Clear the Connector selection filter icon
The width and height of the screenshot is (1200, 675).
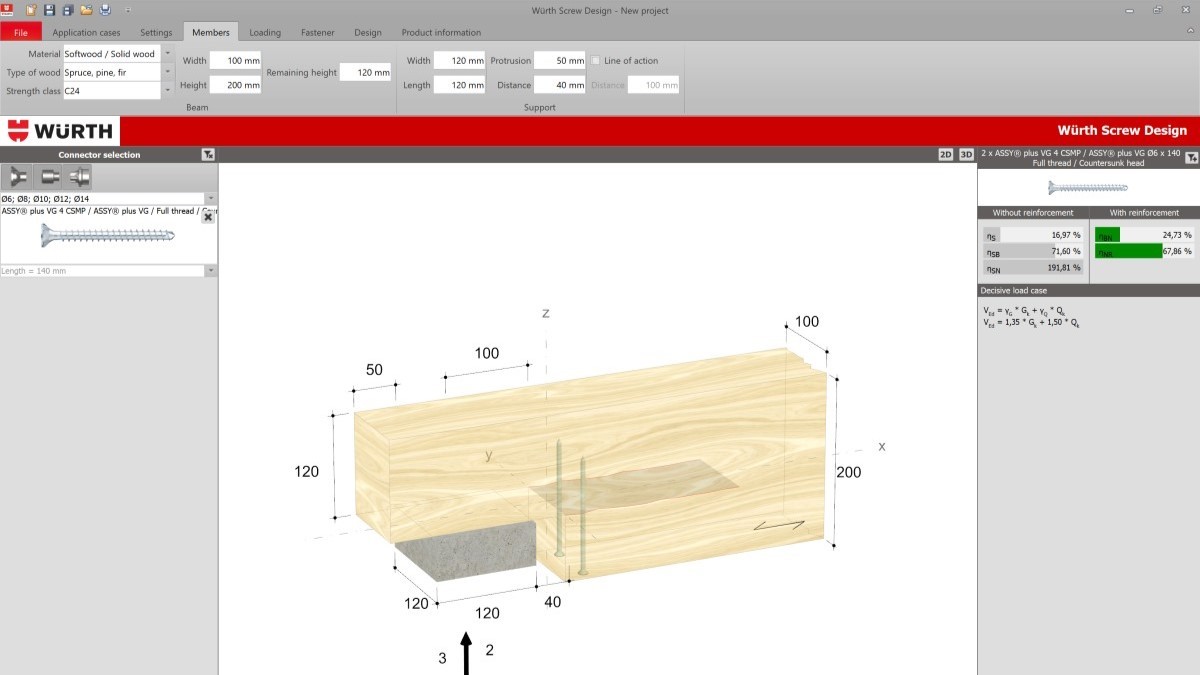coord(207,155)
